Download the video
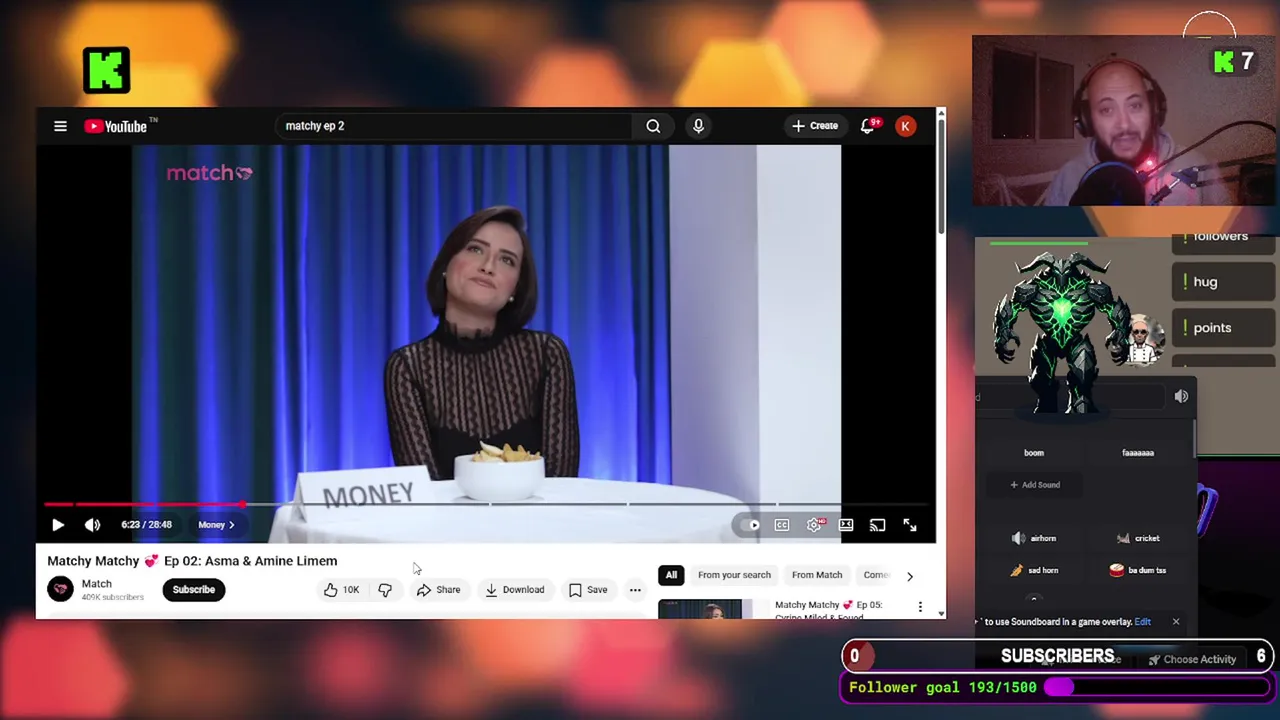 click(x=514, y=590)
